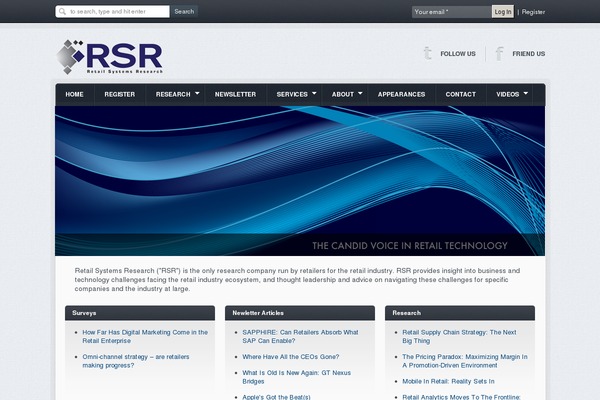
Task: Expand the RESEARCH dropdown arrow
Action: tap(197, 93)
